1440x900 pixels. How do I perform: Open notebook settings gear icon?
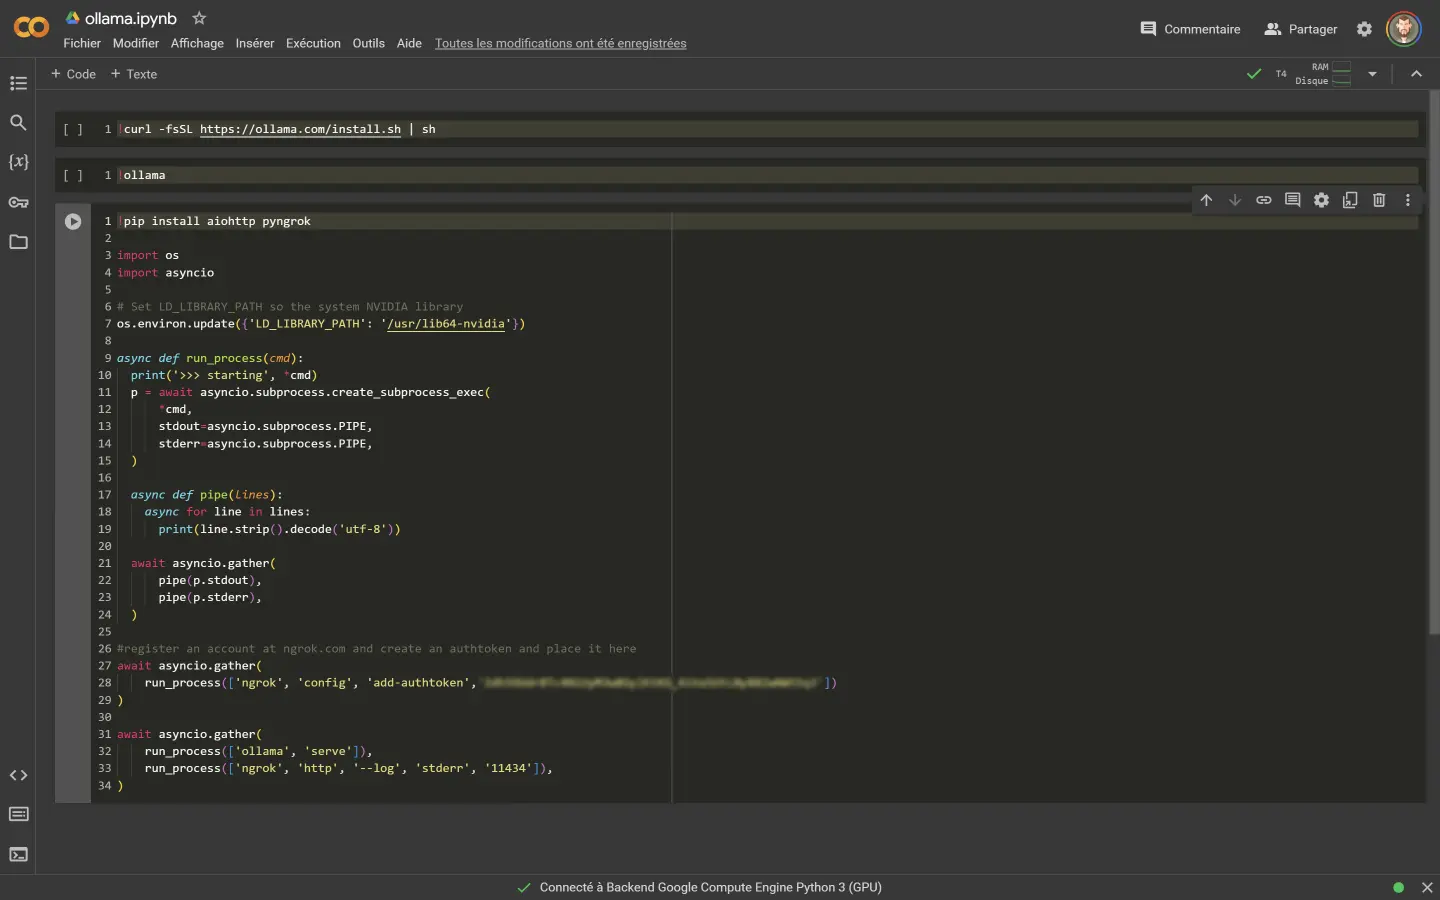click(1364, 29)
